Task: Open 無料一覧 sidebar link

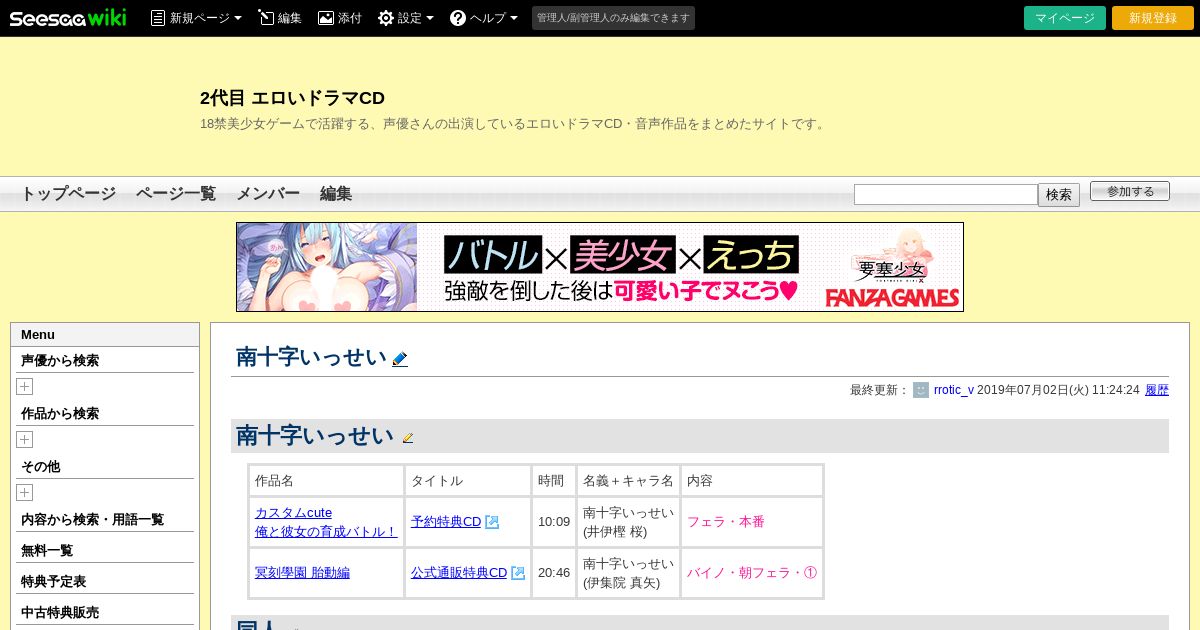Action: 47,551
